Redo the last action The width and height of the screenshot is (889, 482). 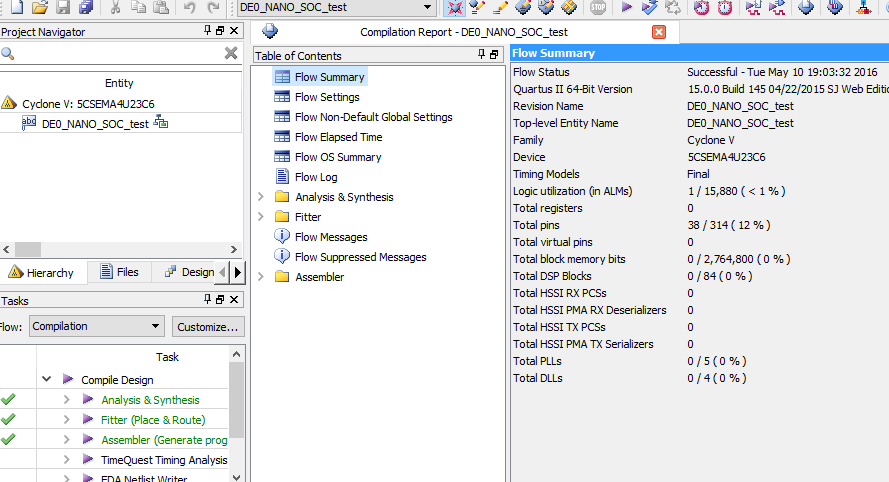click(213, 7)
